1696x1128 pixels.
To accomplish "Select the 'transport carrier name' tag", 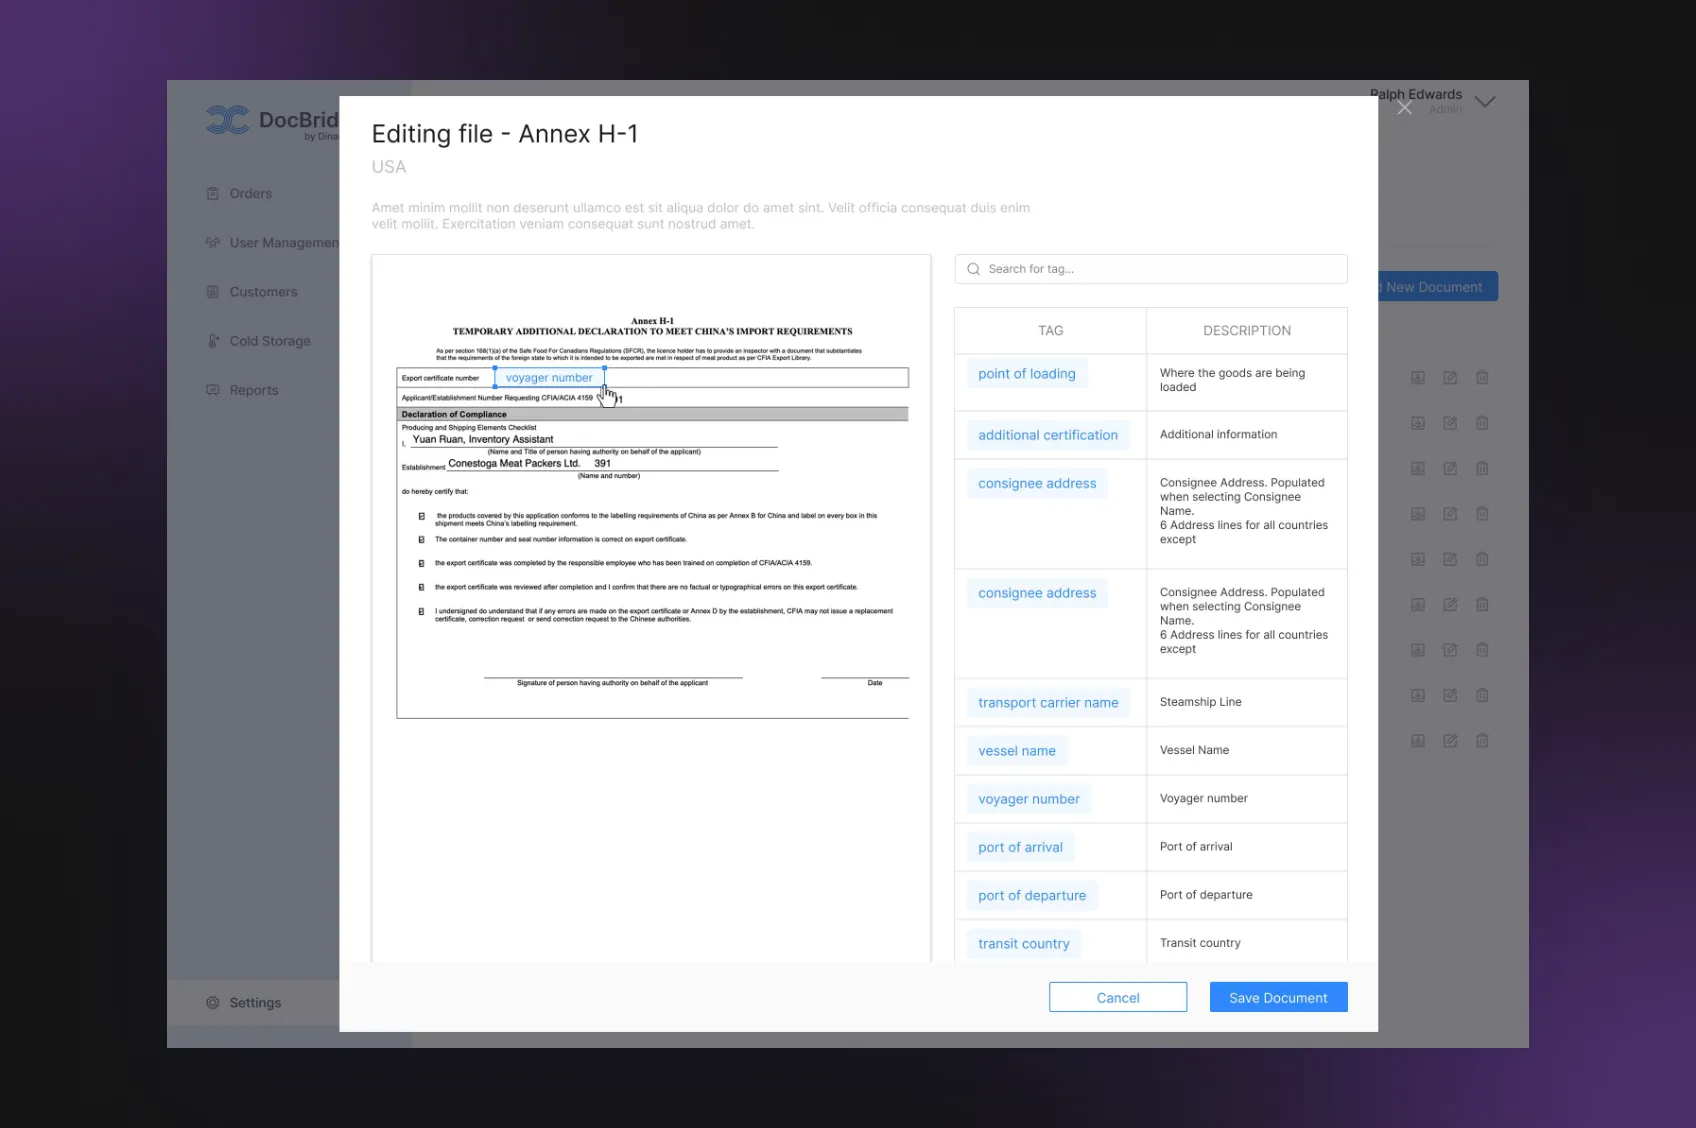I will (x=1047, y=703).
